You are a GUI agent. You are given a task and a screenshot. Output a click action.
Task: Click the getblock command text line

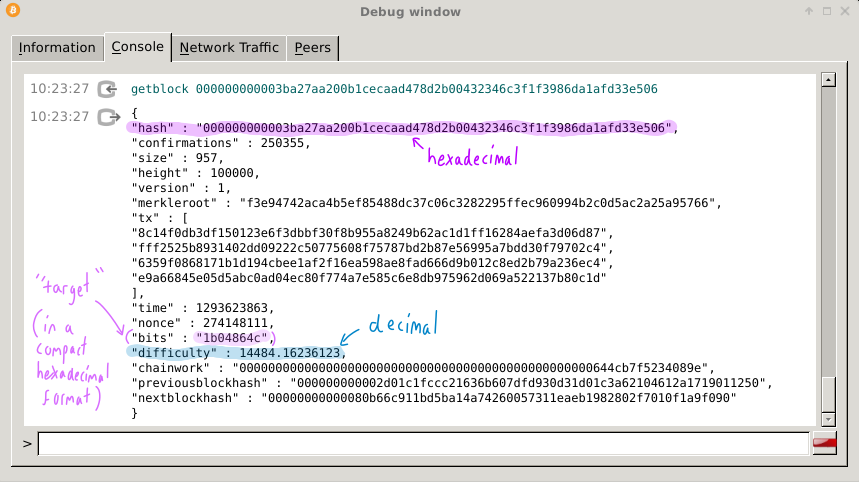click(394, 89)
